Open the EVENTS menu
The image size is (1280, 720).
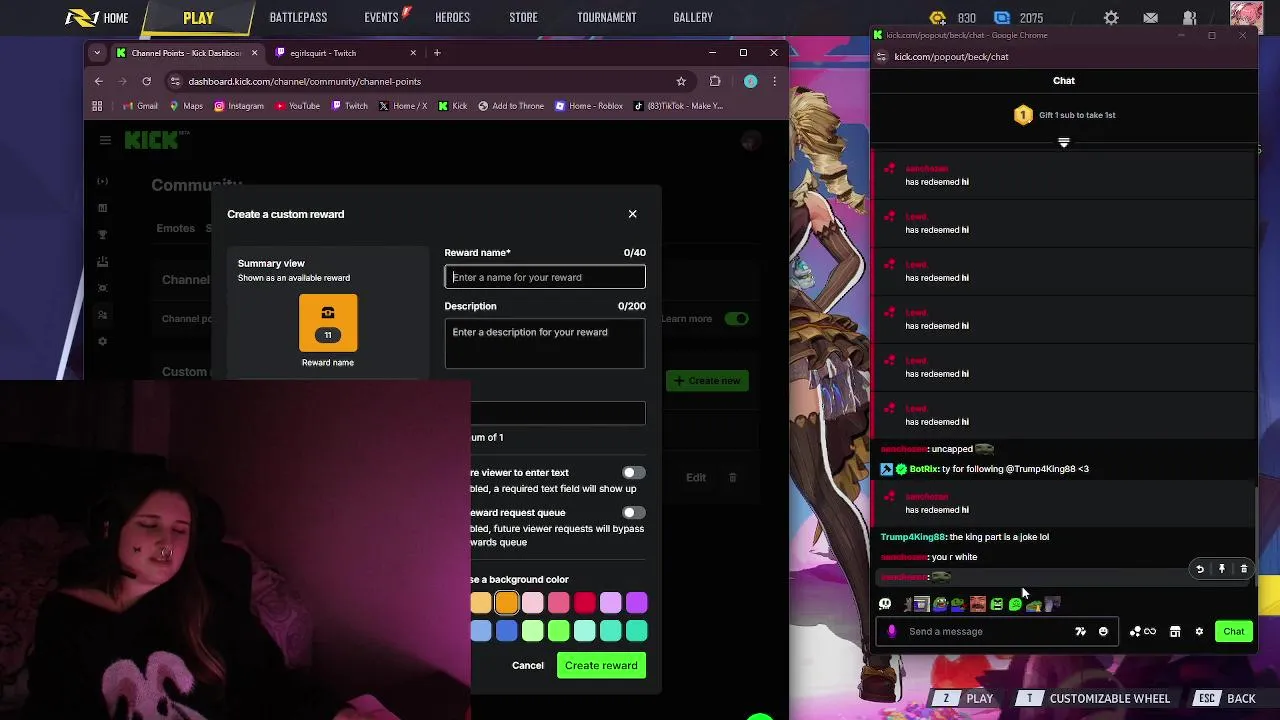pos(382,18)
